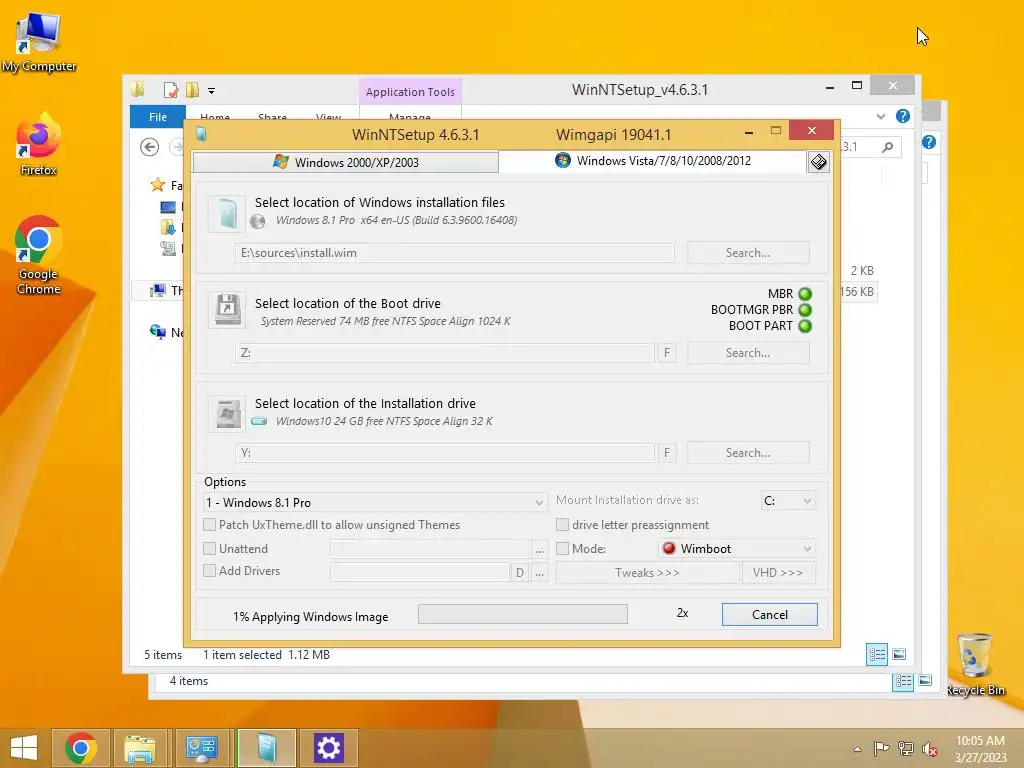Click F button beside Installation drive

point(667,453)
